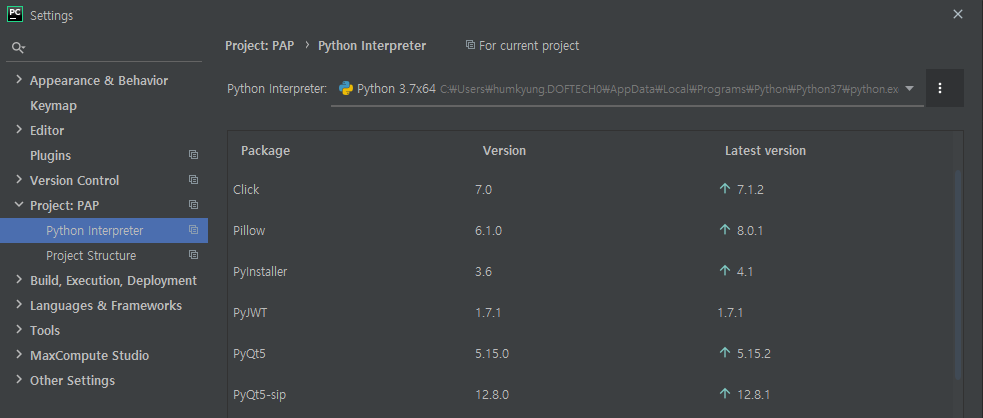The image size is (983, 418).
Task: Select the Pillow package row
Action: (591, 231)
